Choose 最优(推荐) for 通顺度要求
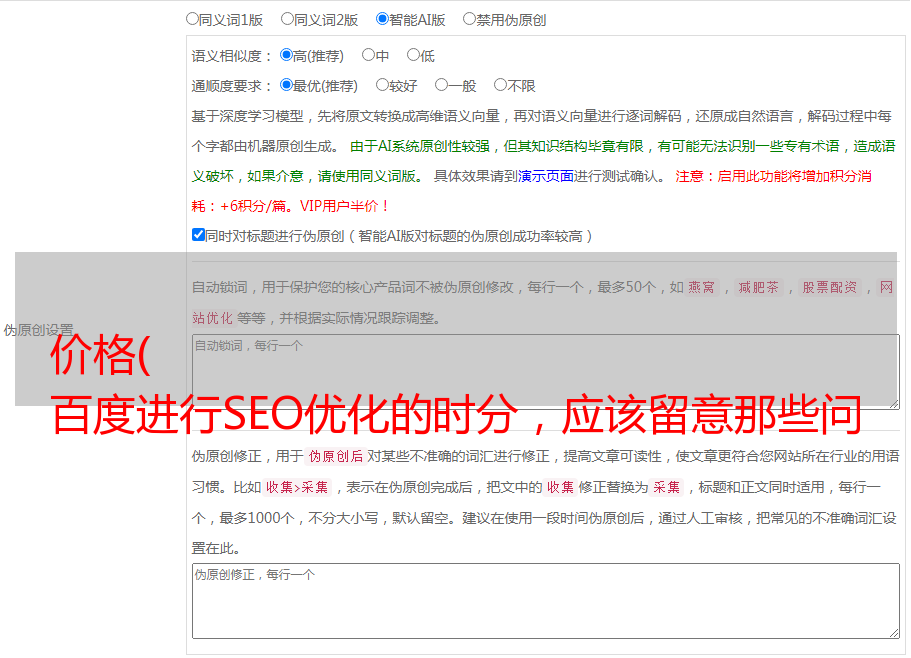911x658 pixels. pyautogui.click(x=286, y=86)
